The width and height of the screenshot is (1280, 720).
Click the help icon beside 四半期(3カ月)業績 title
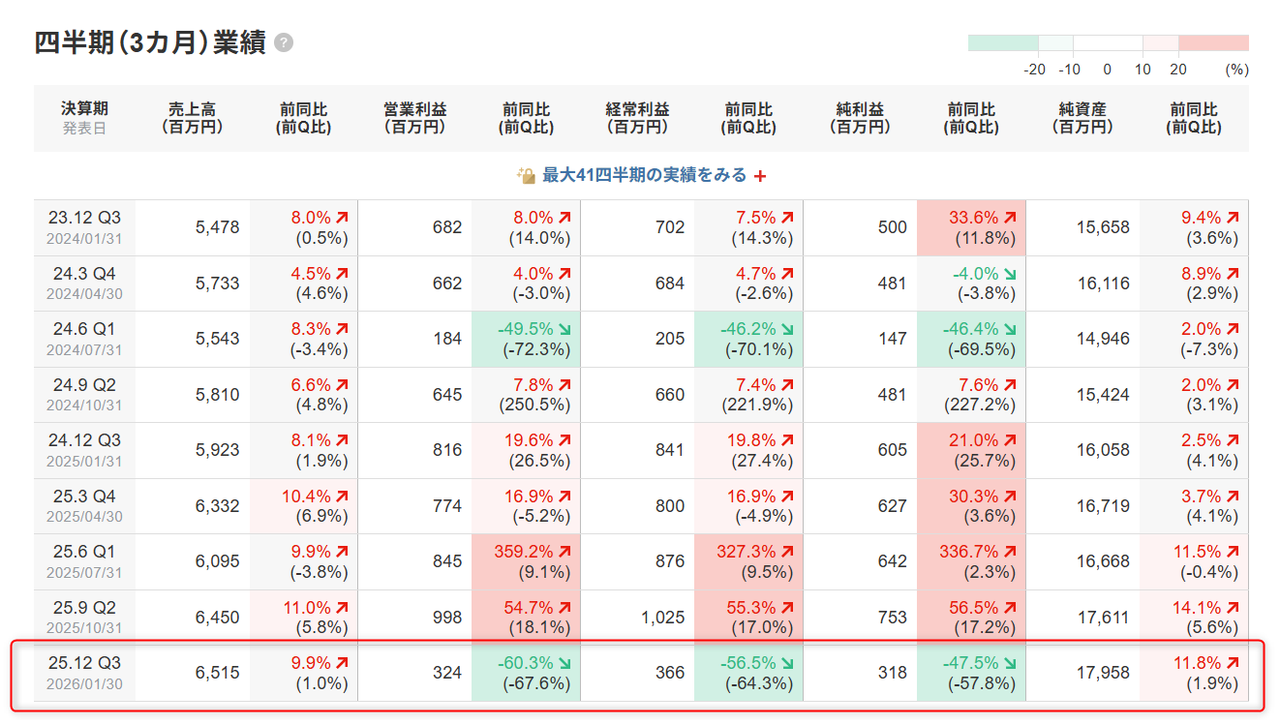284,43
